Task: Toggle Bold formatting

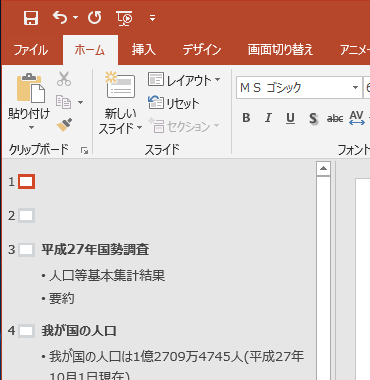Action: click(246, 118)
